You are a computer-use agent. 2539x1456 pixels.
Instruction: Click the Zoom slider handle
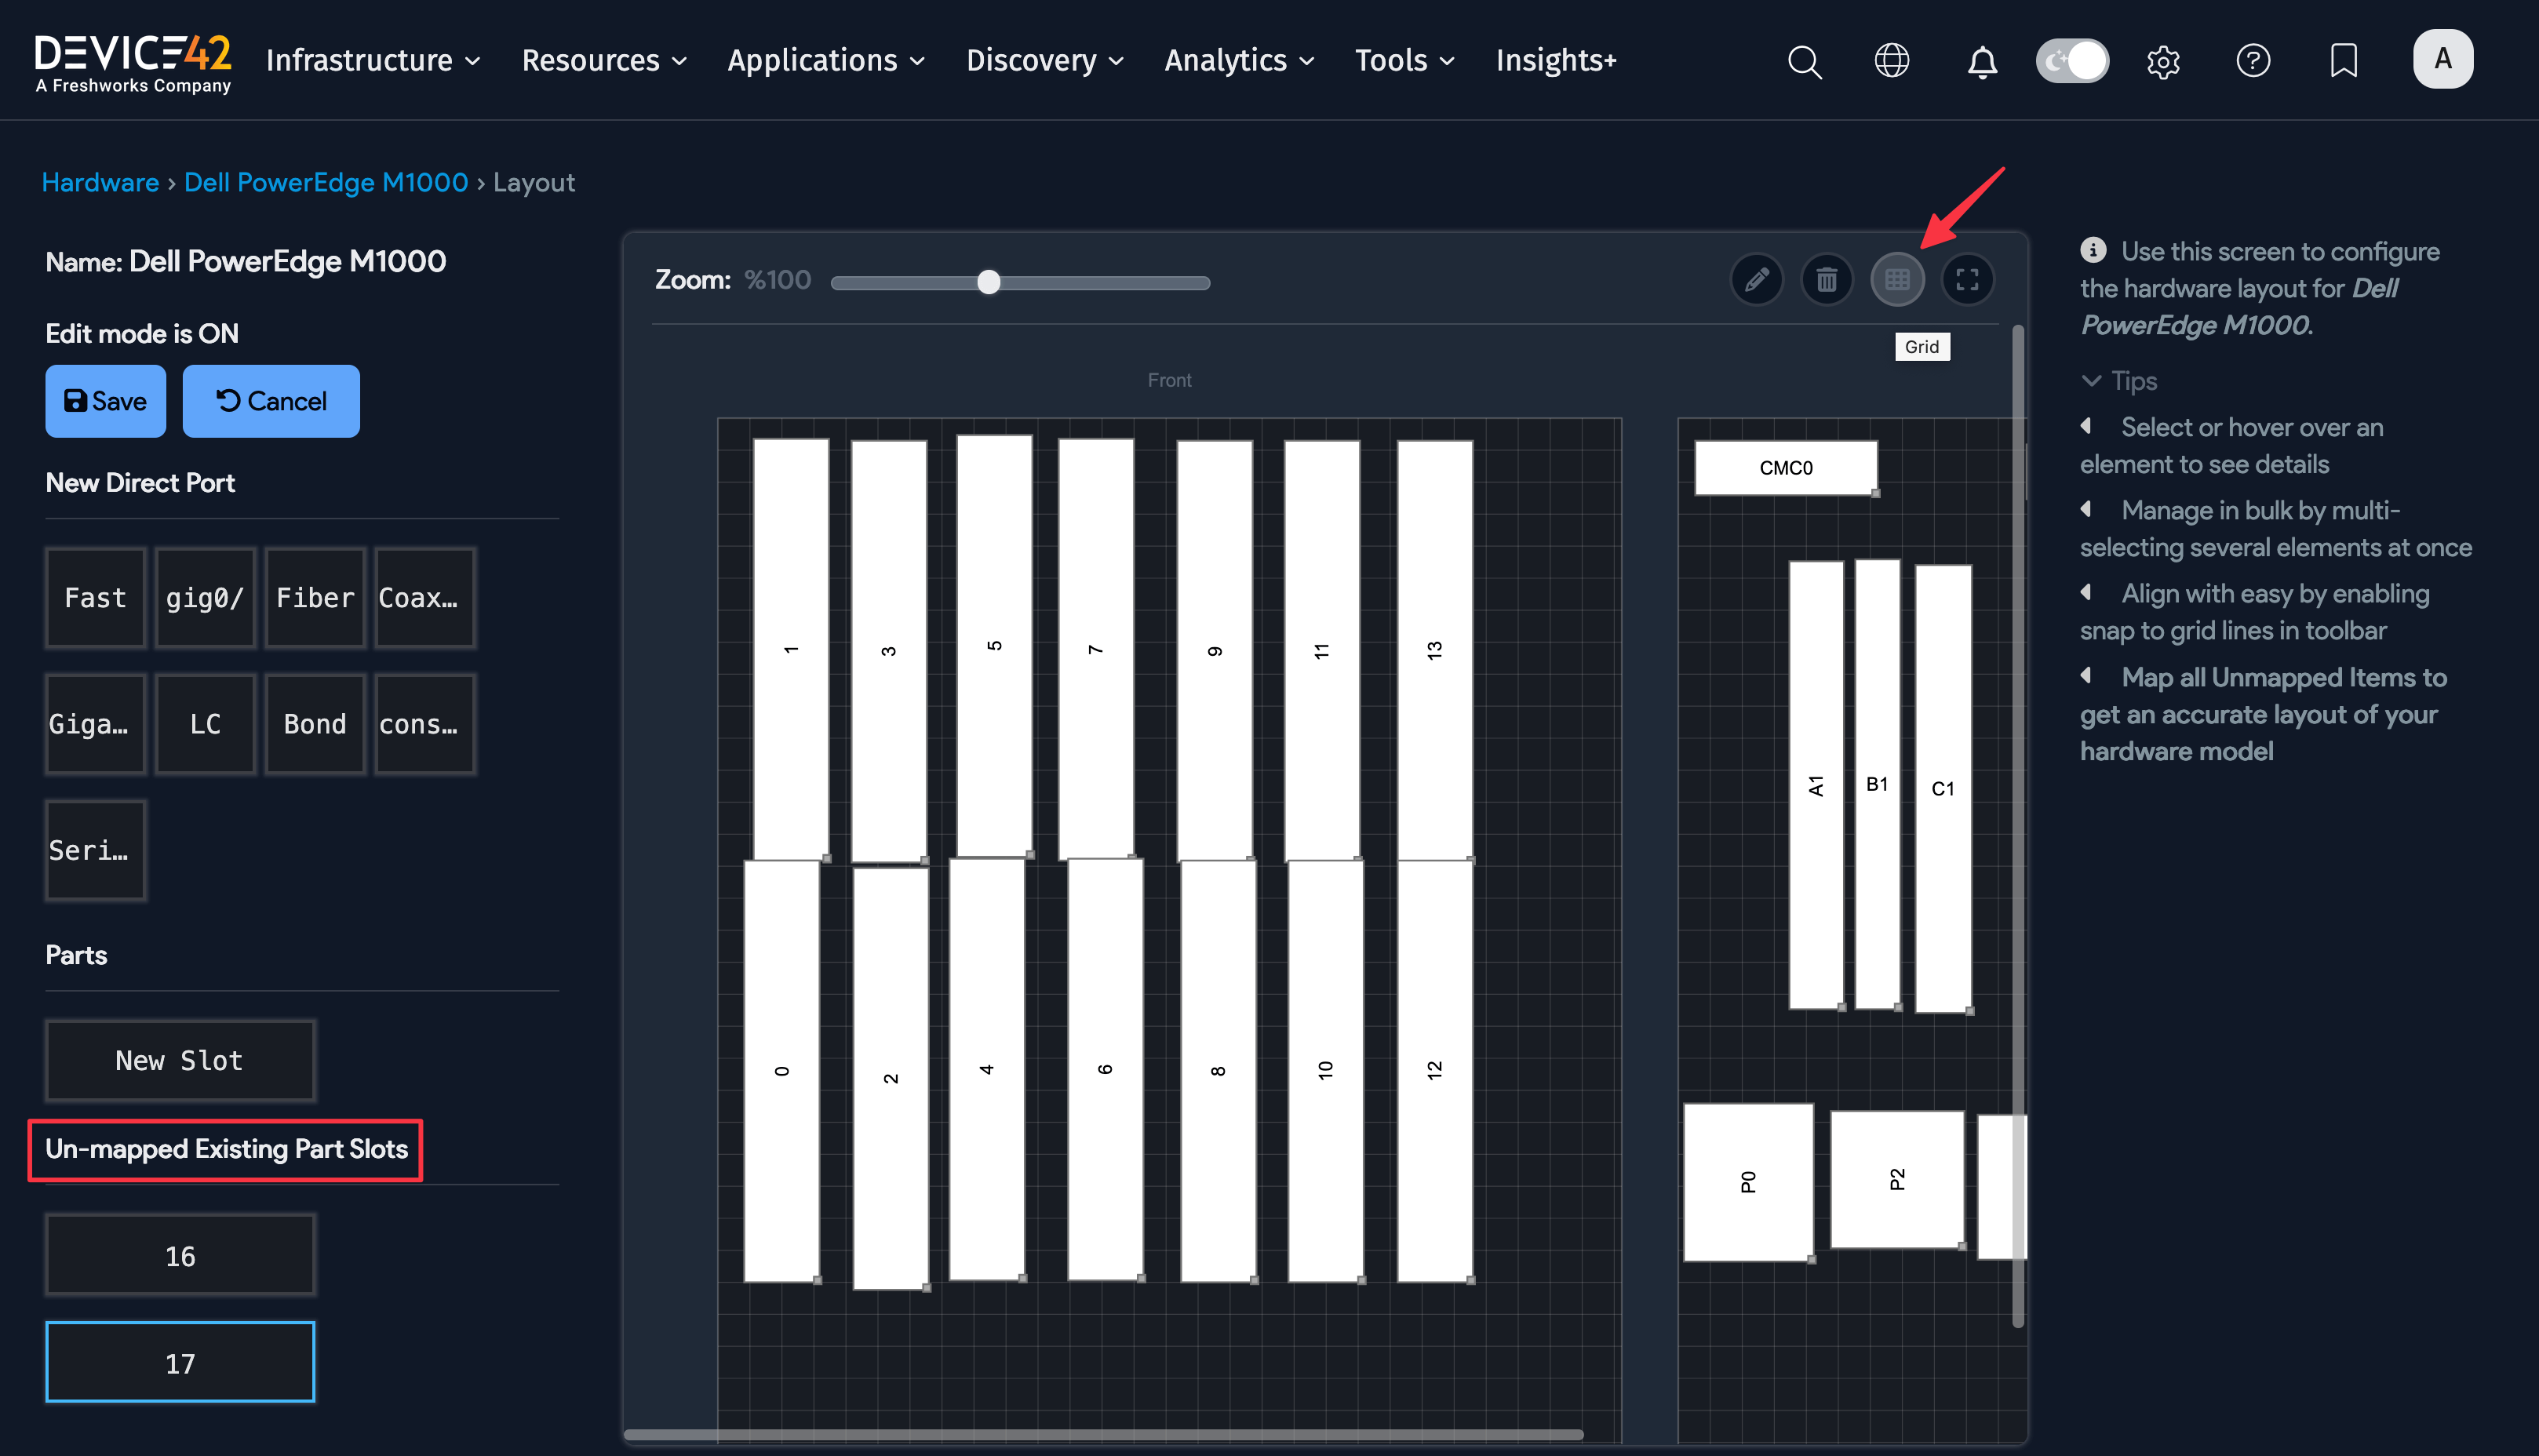(988, 282)
